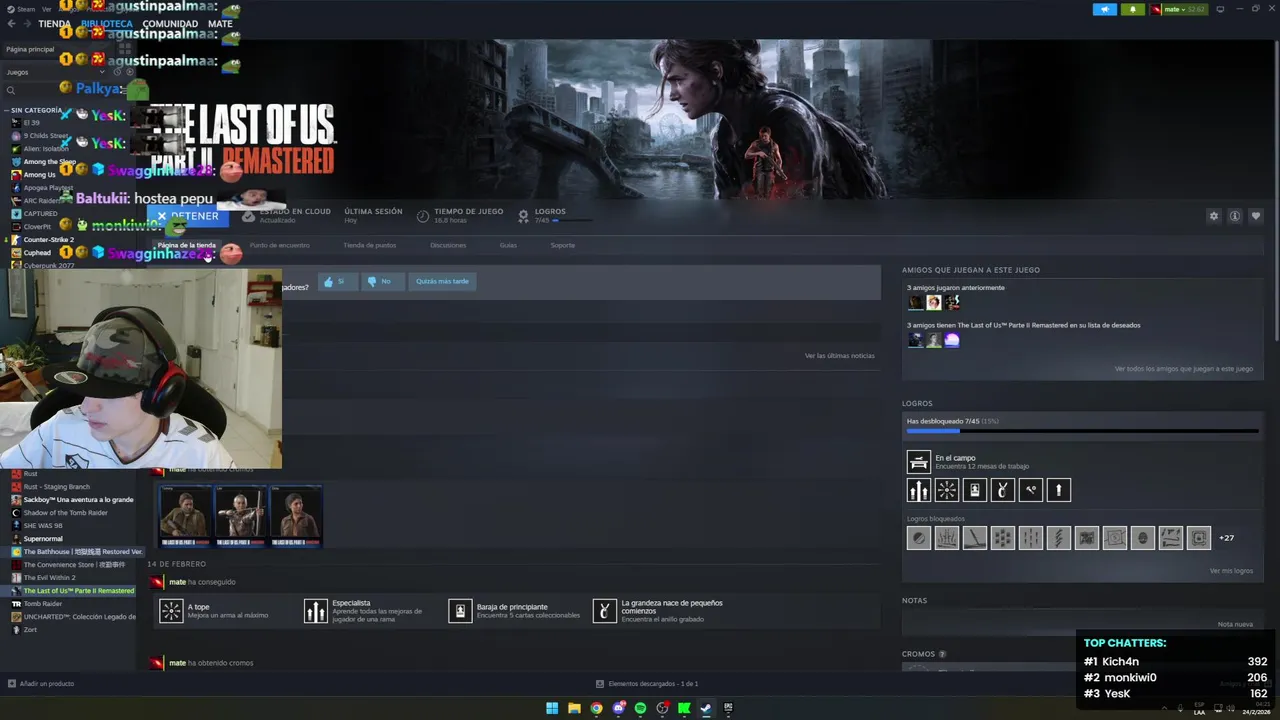Click the Especialista achievement icon in Logros panel

pos(918,490)
